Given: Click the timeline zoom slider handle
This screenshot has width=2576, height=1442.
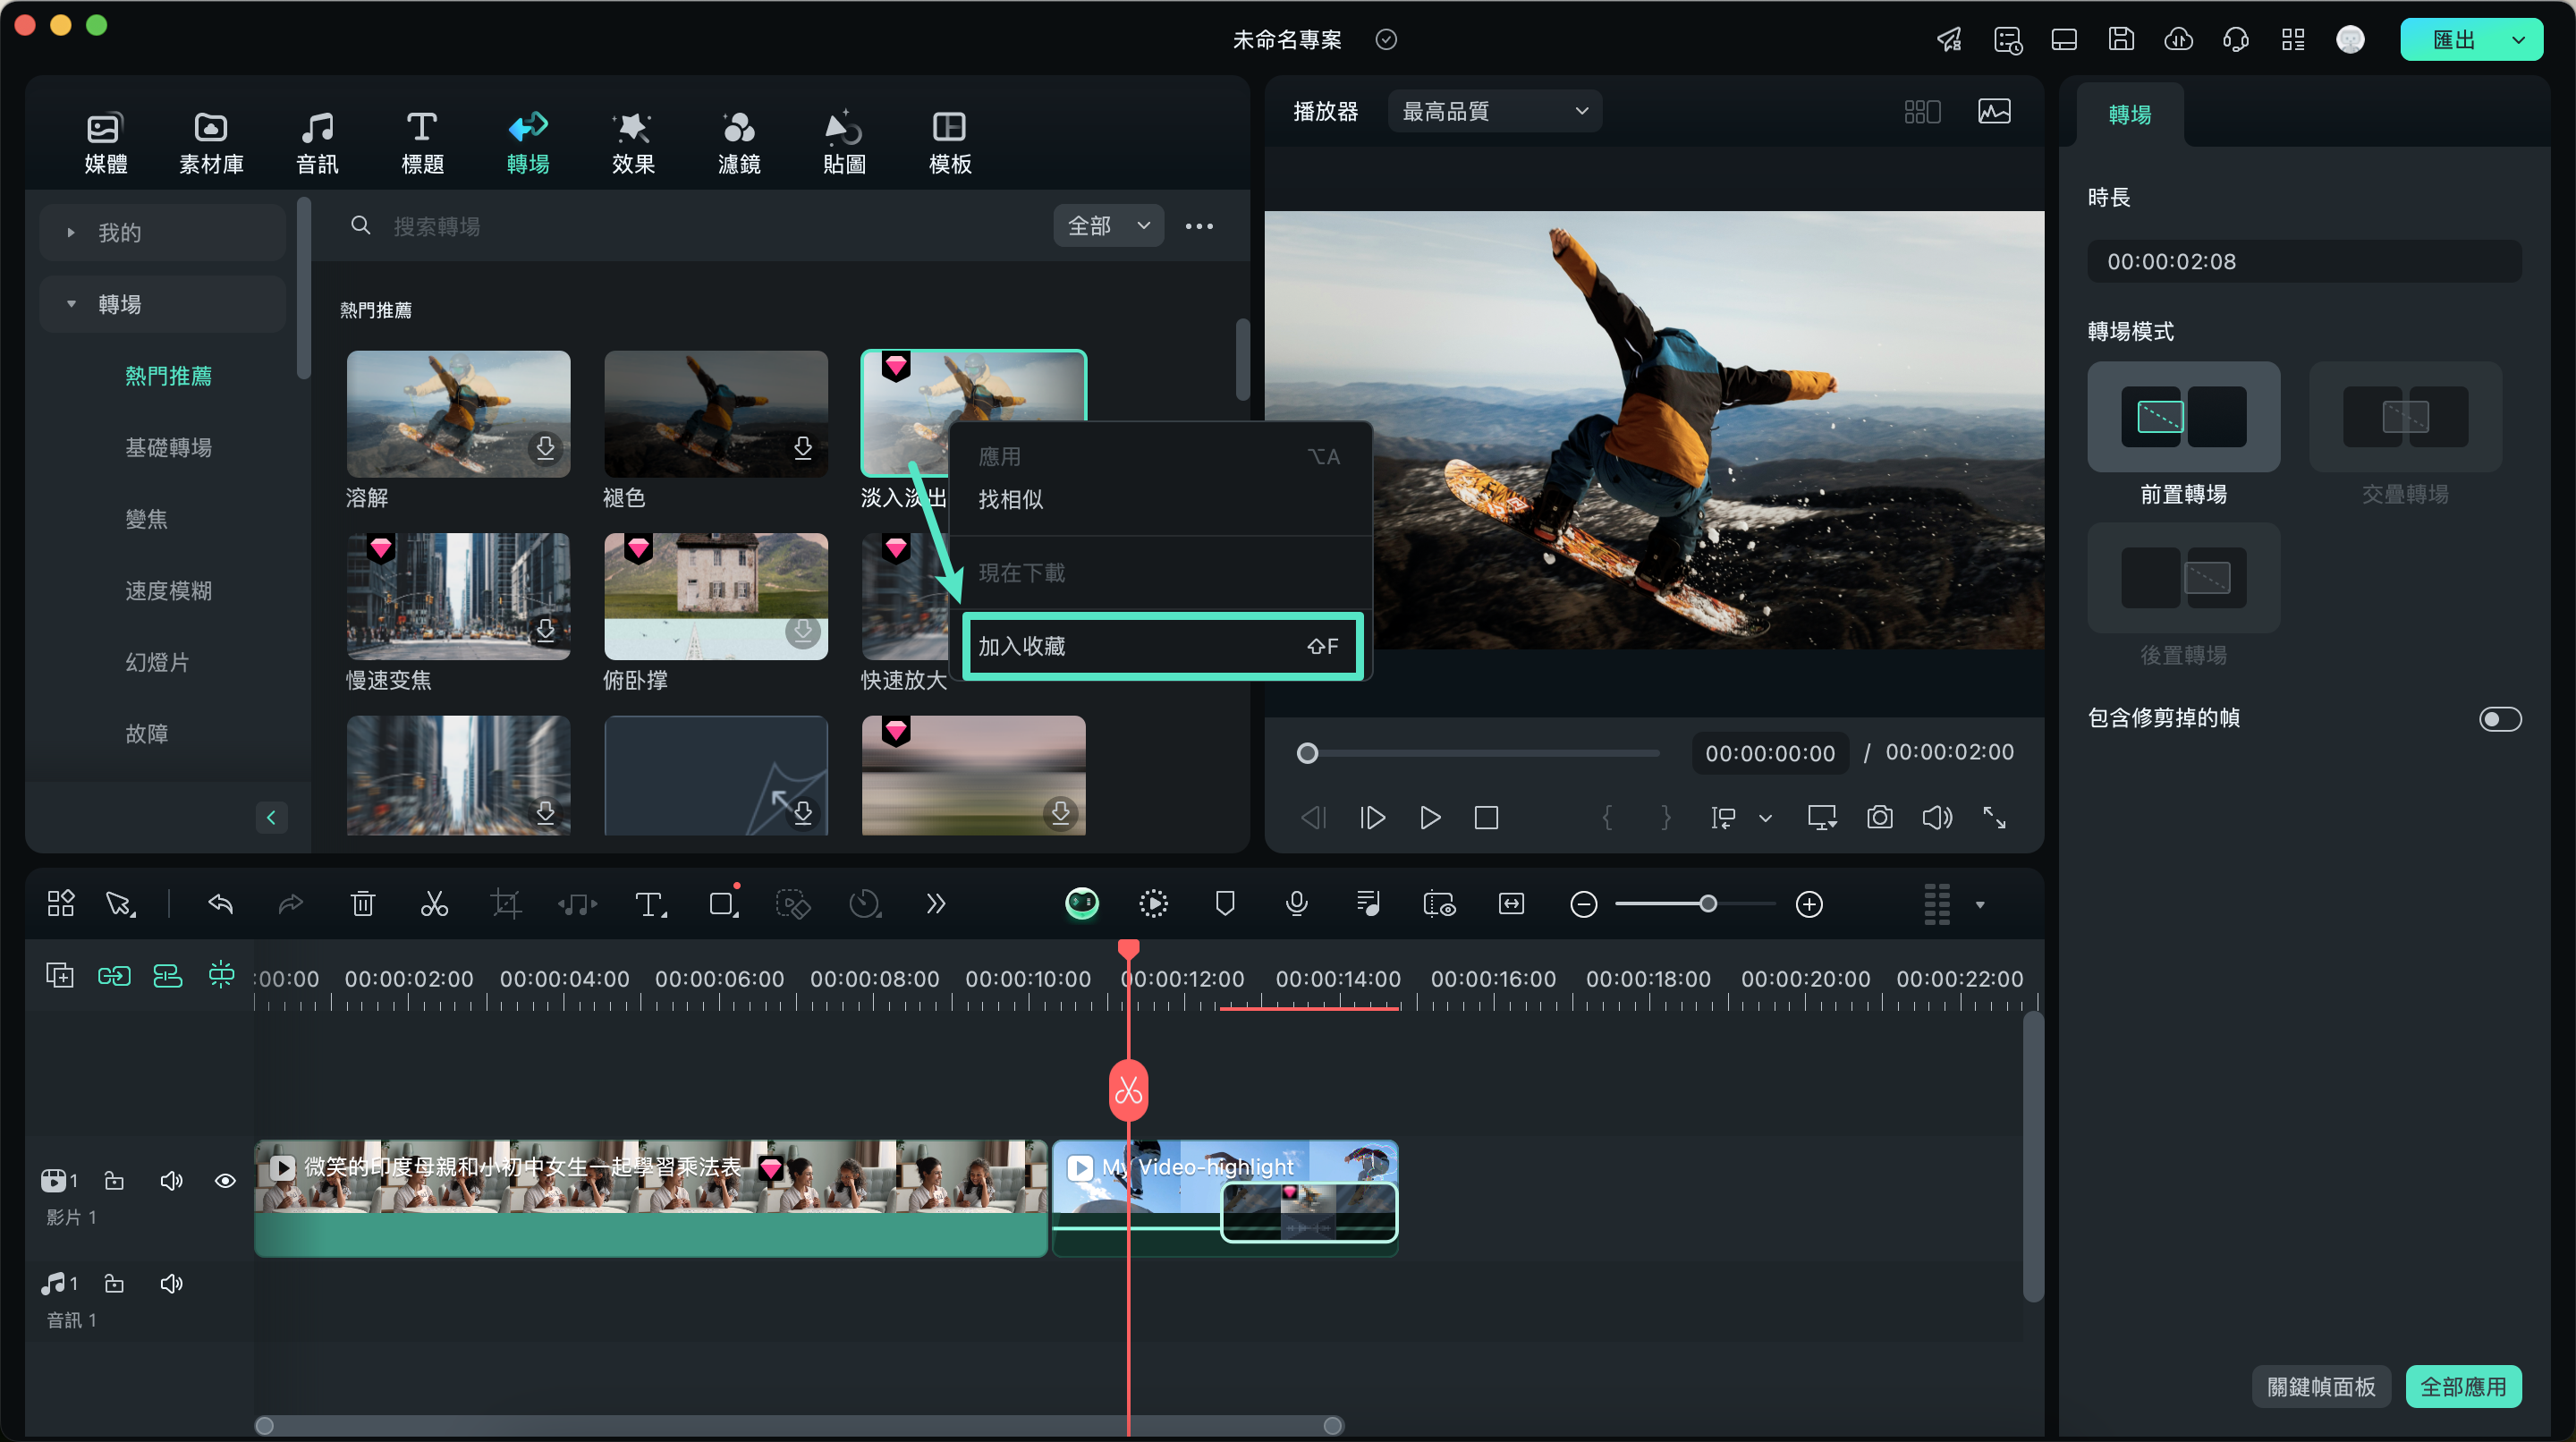Looking at the screenshot, I should tap(1708, 904).
